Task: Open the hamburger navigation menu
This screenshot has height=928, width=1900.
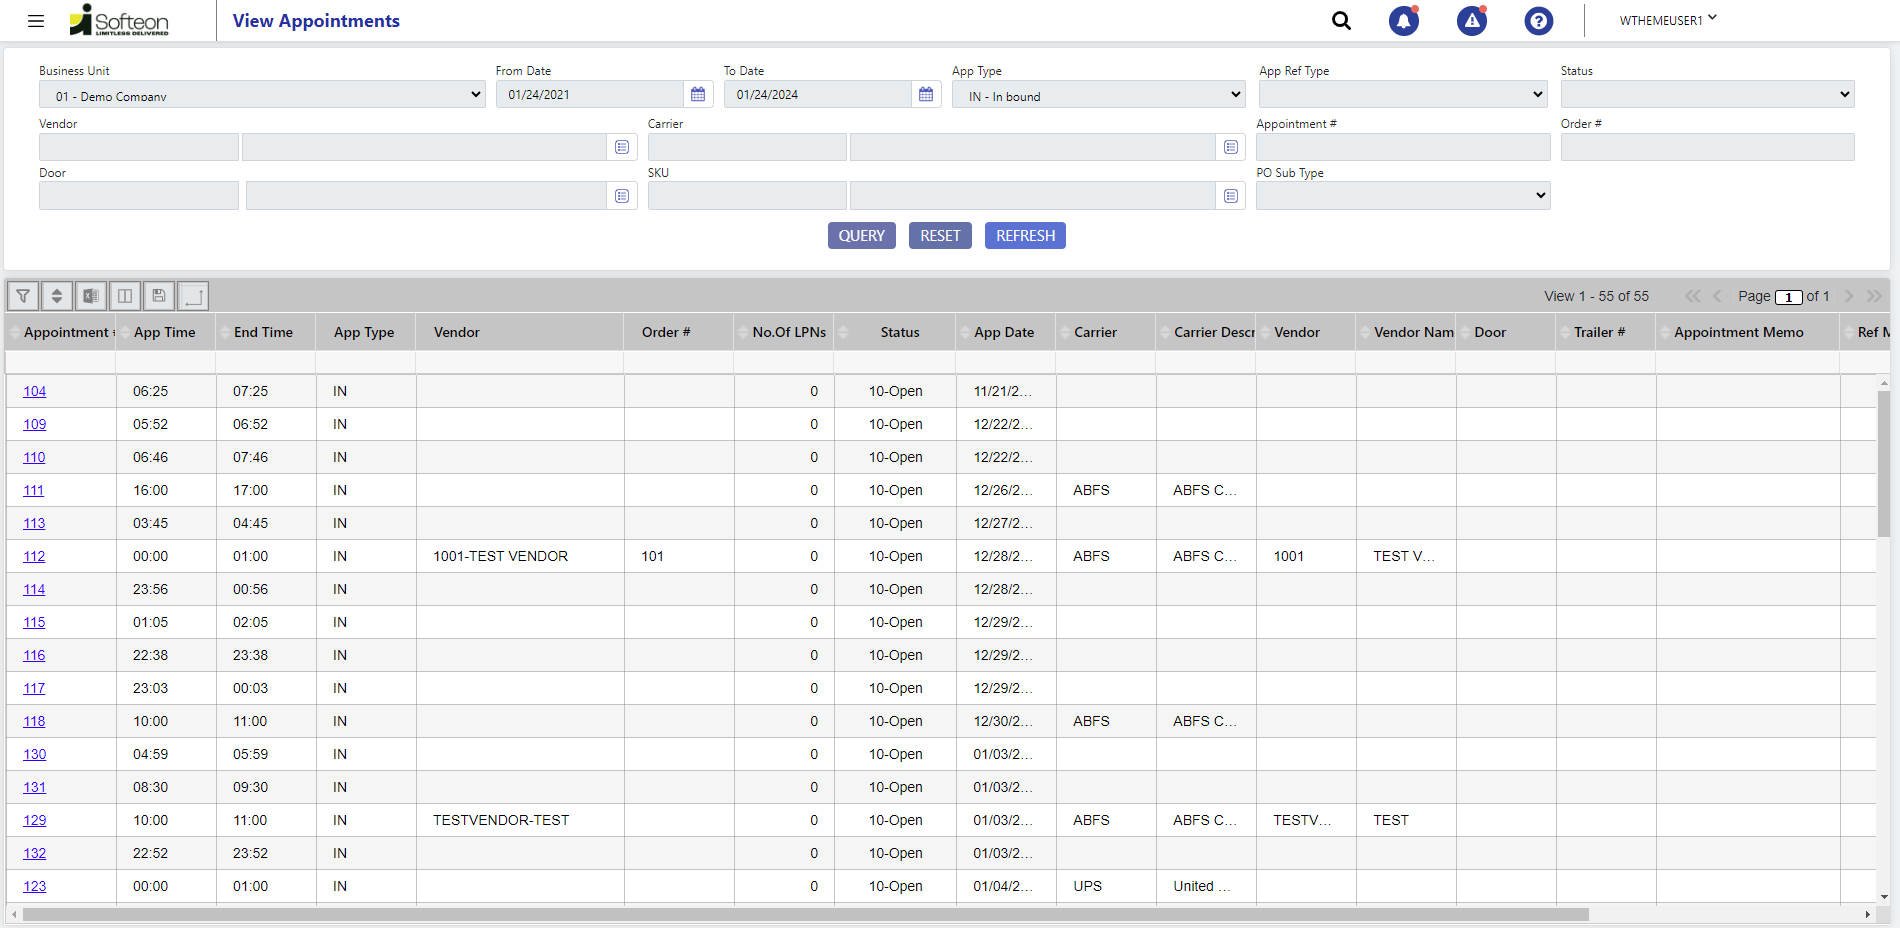Action: tap(36, 21)
